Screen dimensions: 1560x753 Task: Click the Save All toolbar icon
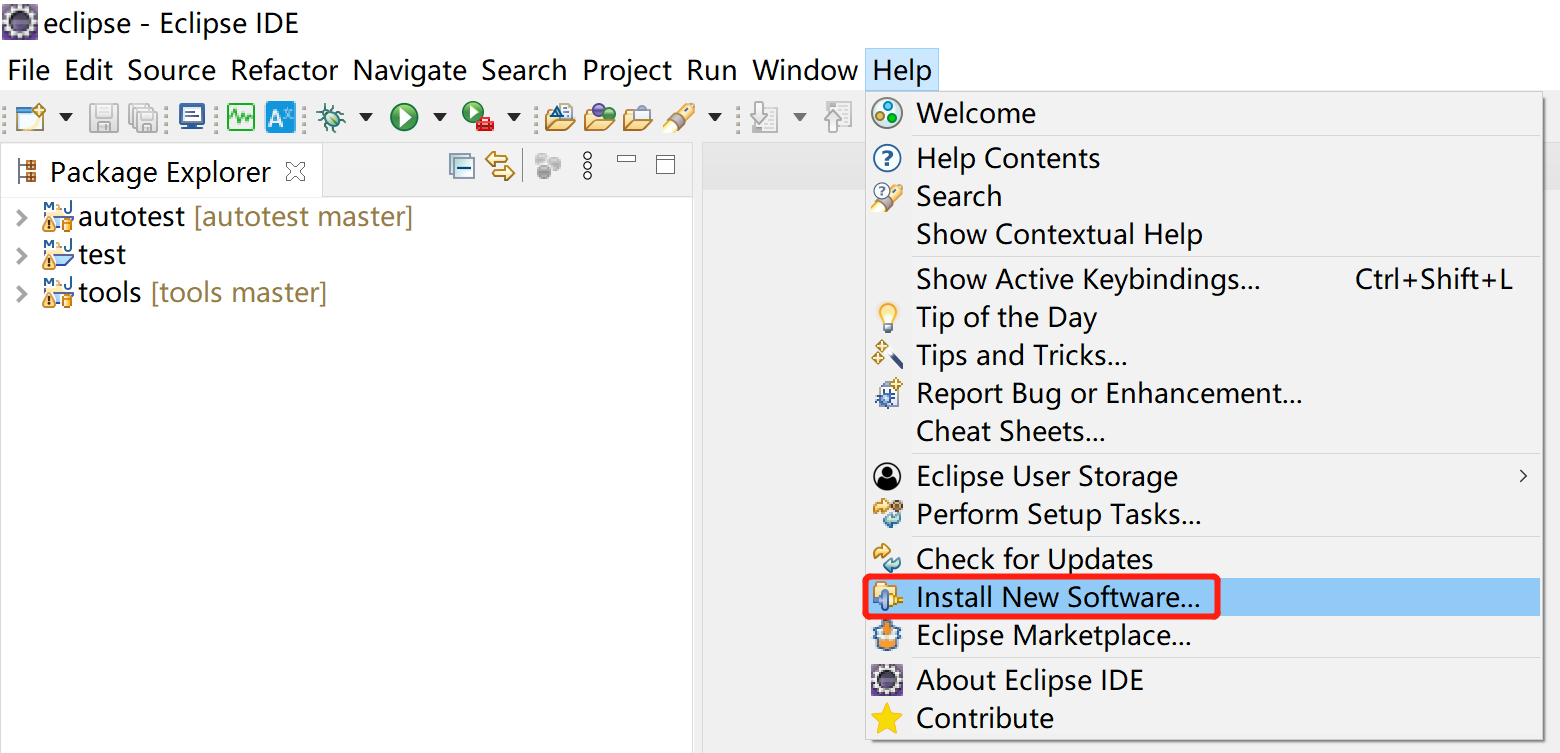pos(143,117)
